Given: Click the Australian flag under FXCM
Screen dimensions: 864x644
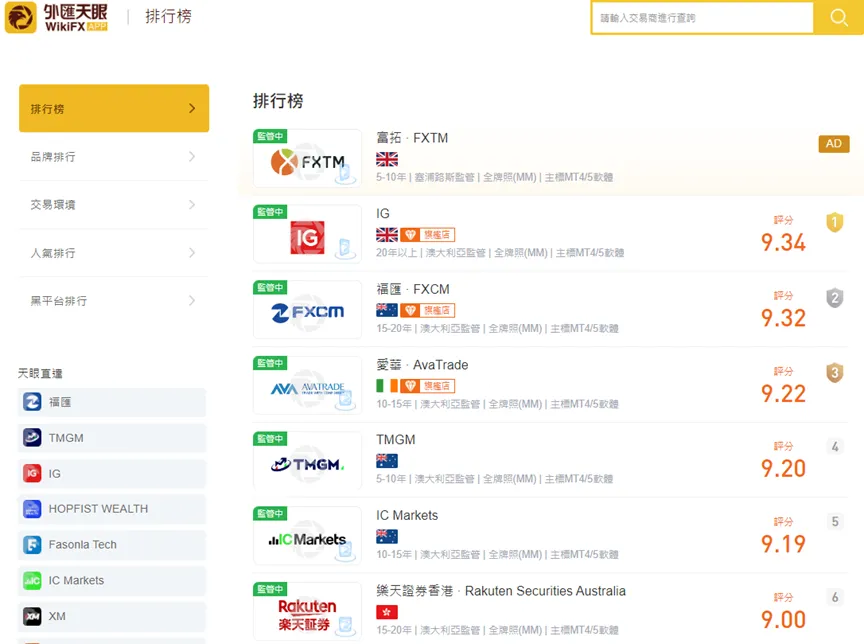Looking at the screenshot, I should (x=387, y=310).
